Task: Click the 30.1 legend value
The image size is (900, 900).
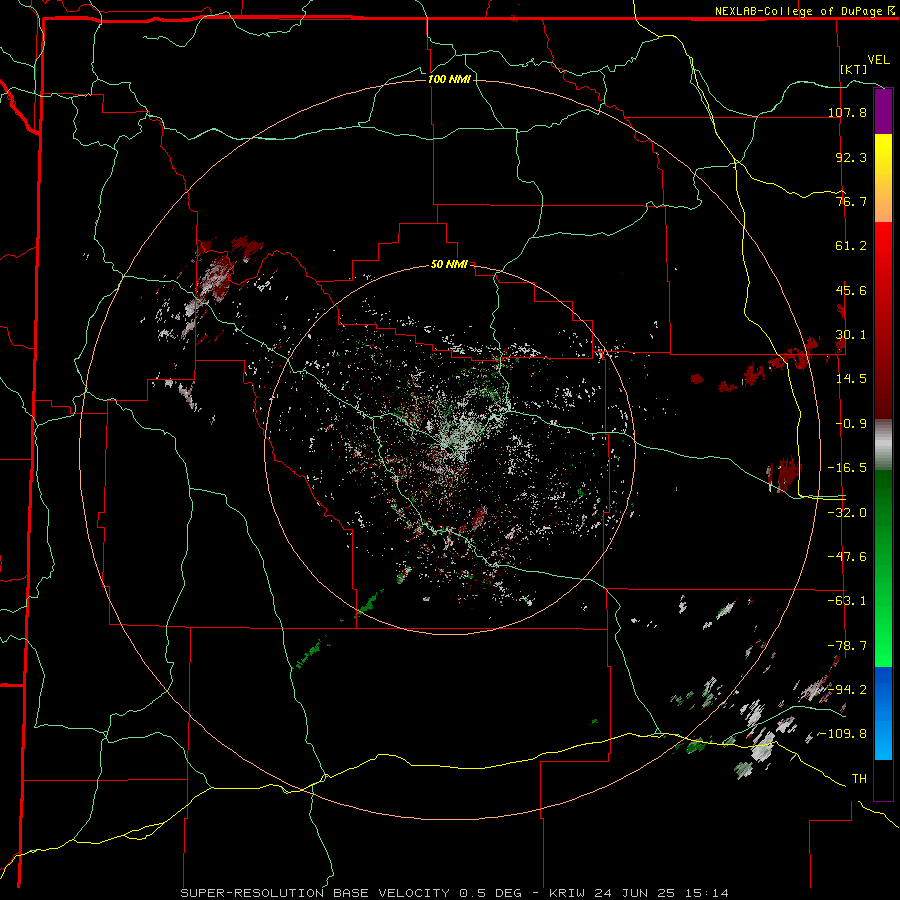Action: point(851,335)
